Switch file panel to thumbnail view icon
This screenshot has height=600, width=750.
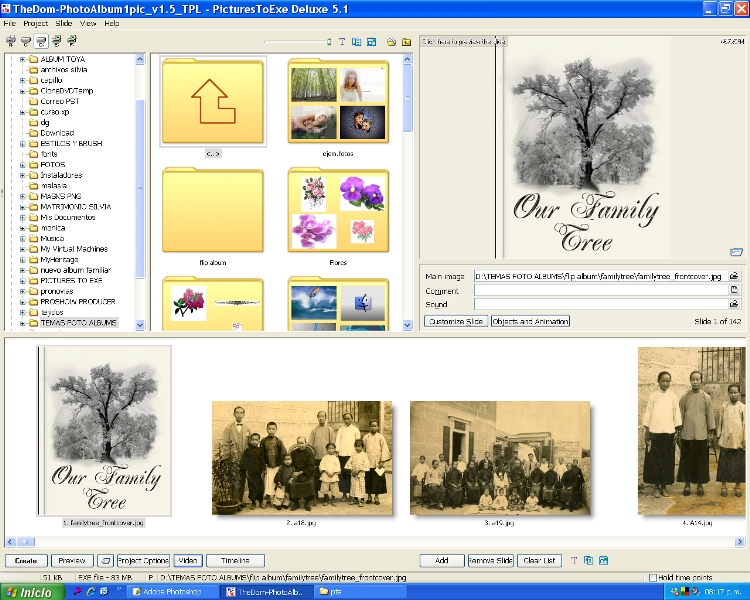(371, 42)
